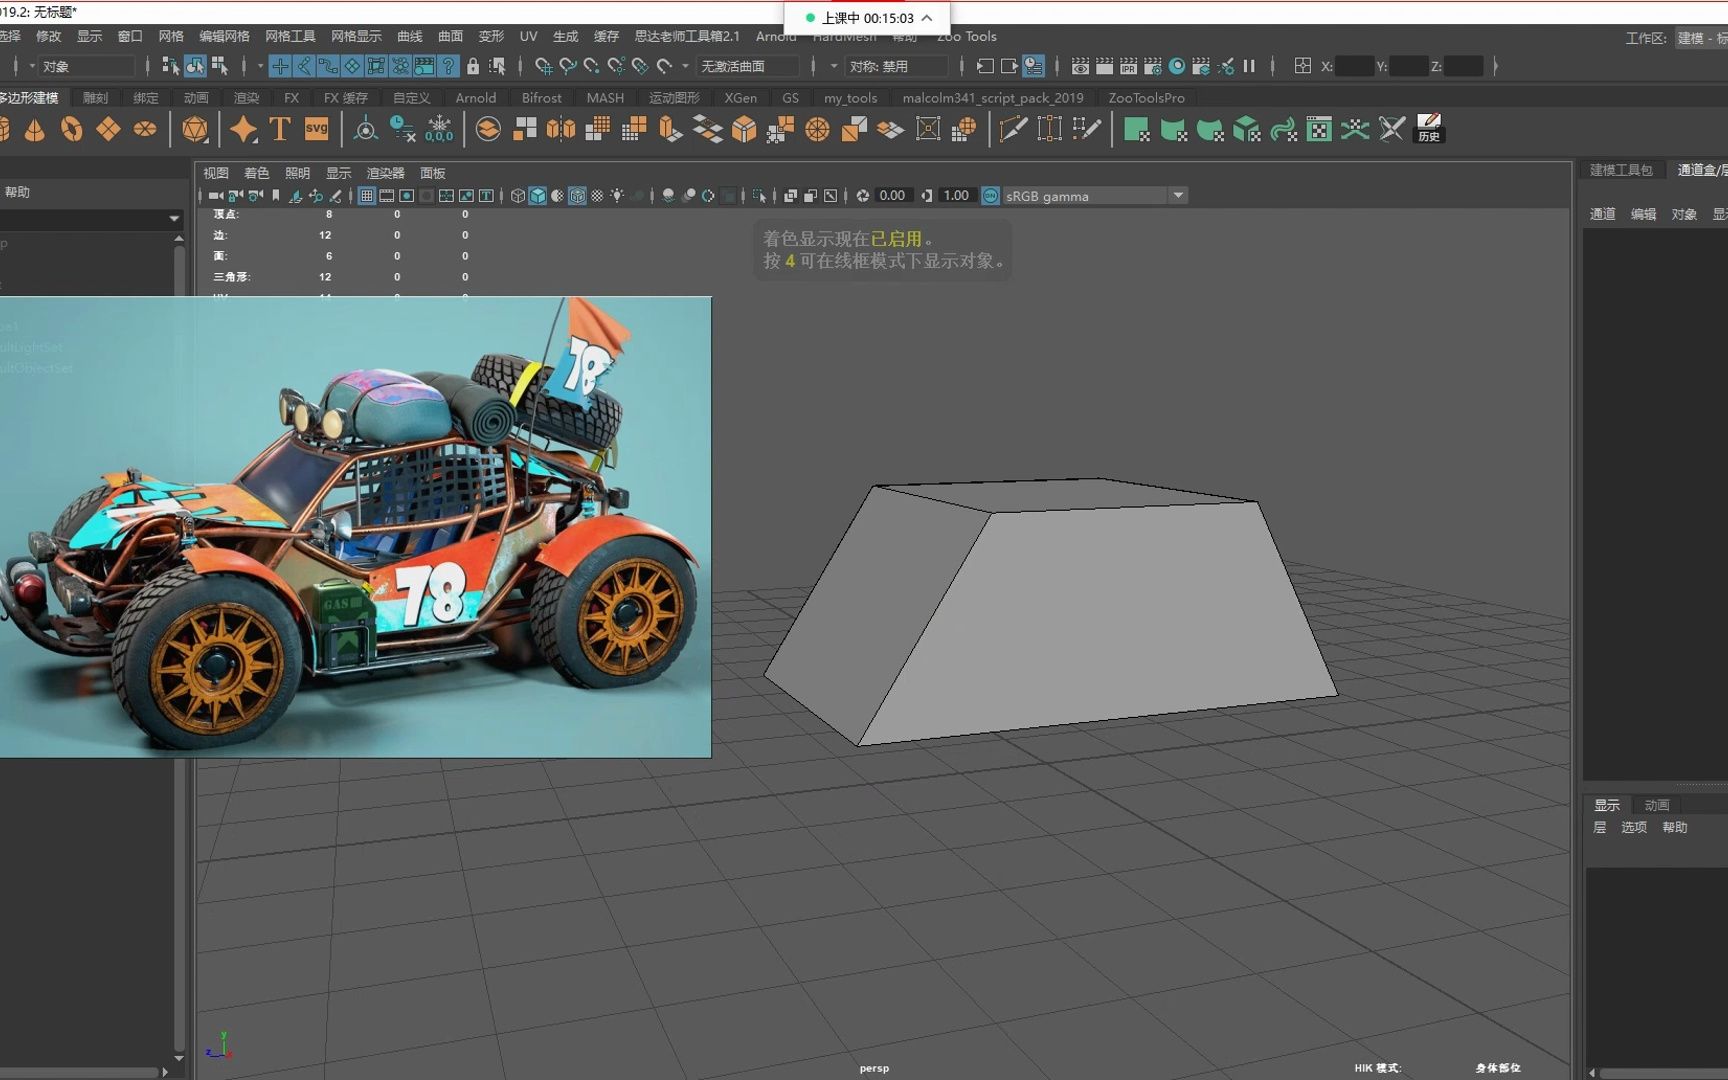This screenshot has height=1080, width=1728.
Task: Click the platonic solid shelf icon
Action: 195,129
